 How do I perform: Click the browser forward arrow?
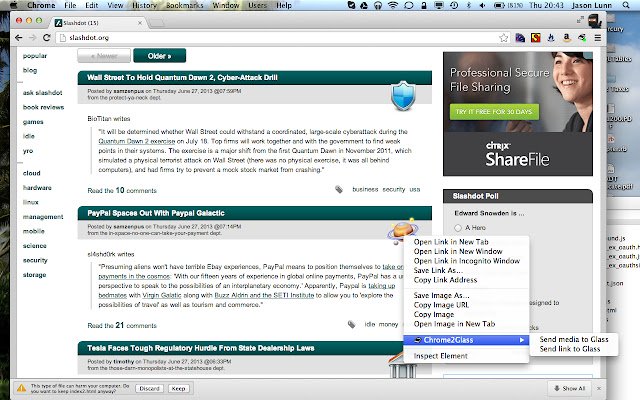tap(33, 38)
